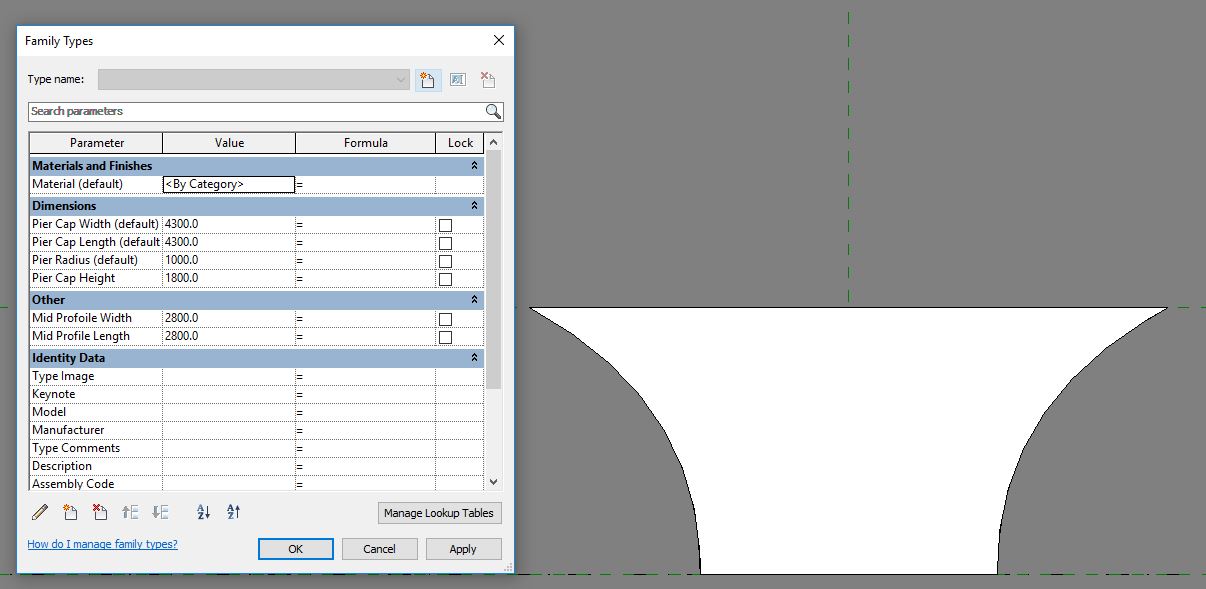
Task: Create a new family type
Action: [428, 80]
